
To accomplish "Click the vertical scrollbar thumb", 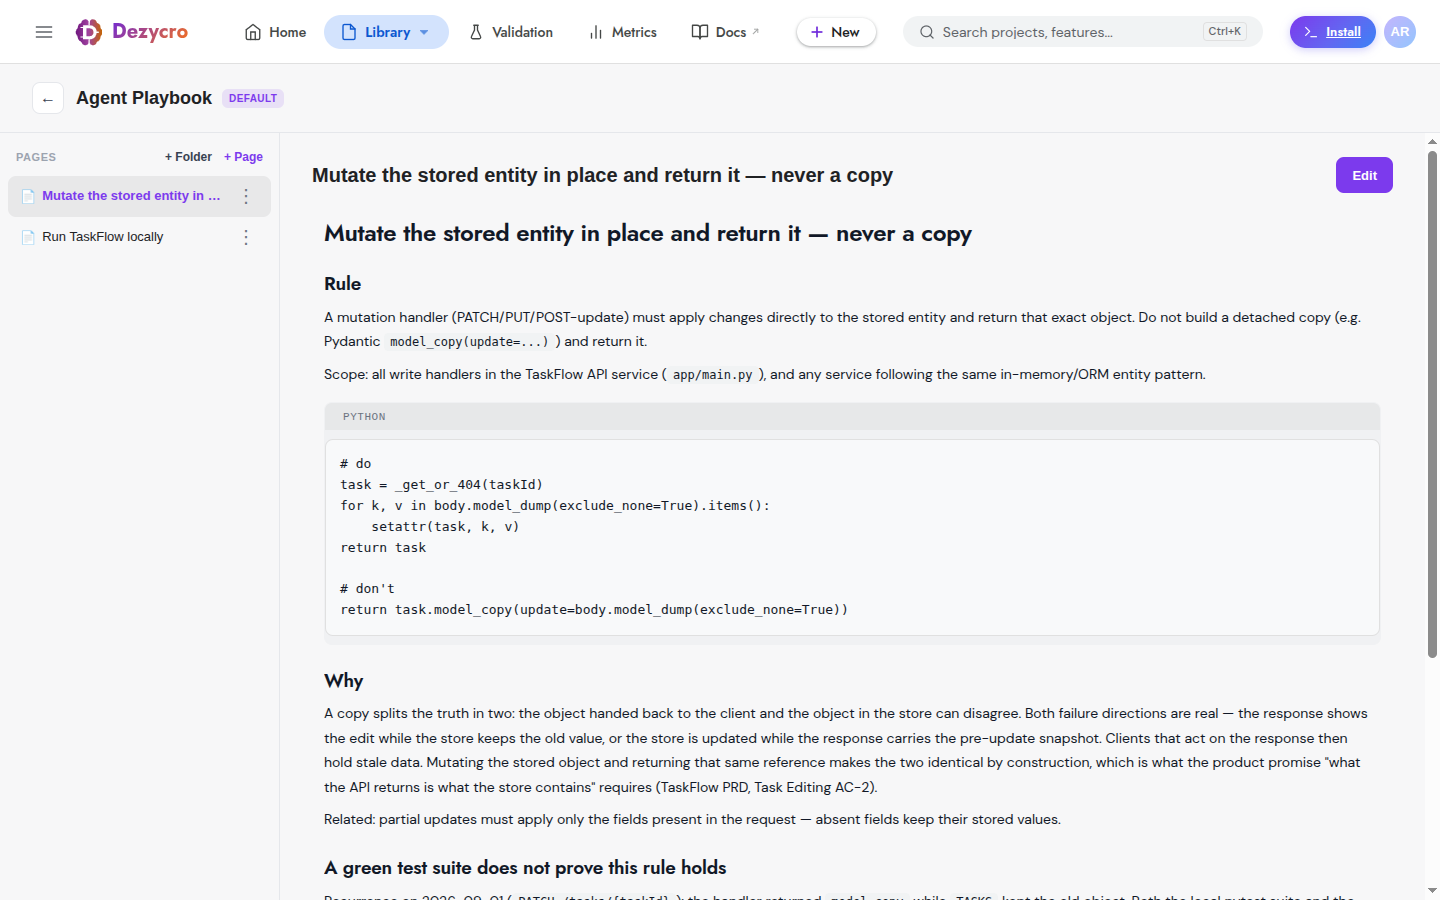I will coord(1432,404).
